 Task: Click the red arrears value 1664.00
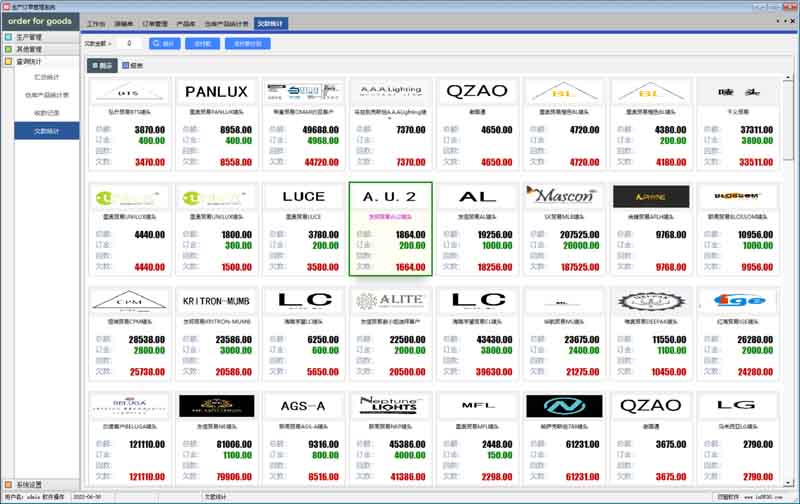[x=410, y=267]
